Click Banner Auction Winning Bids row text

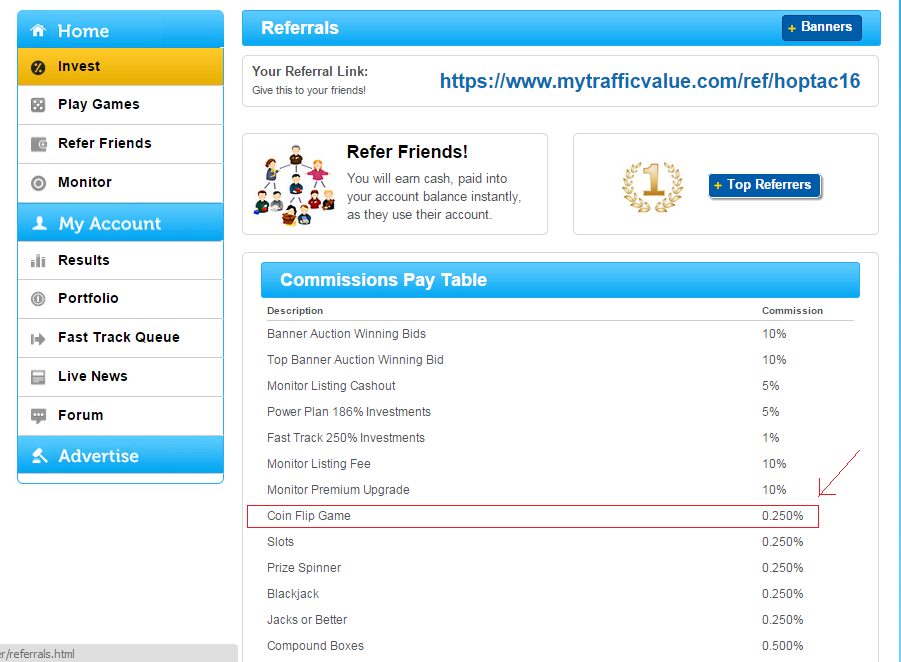(346, 334)
